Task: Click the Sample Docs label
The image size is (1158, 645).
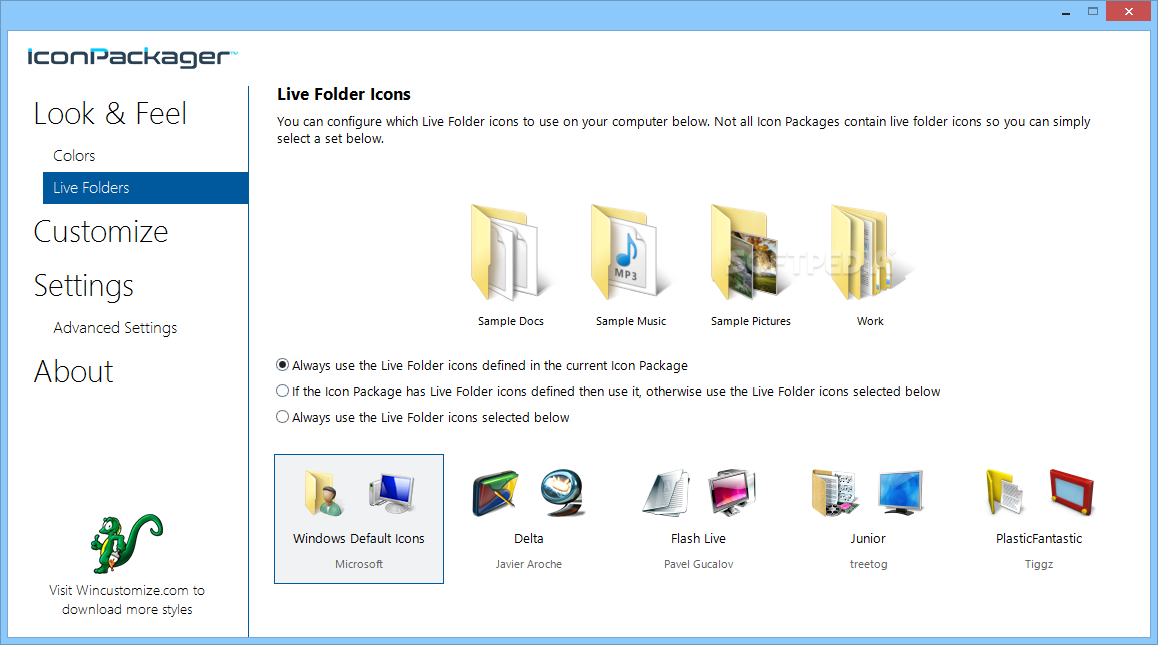Action: 511,321
